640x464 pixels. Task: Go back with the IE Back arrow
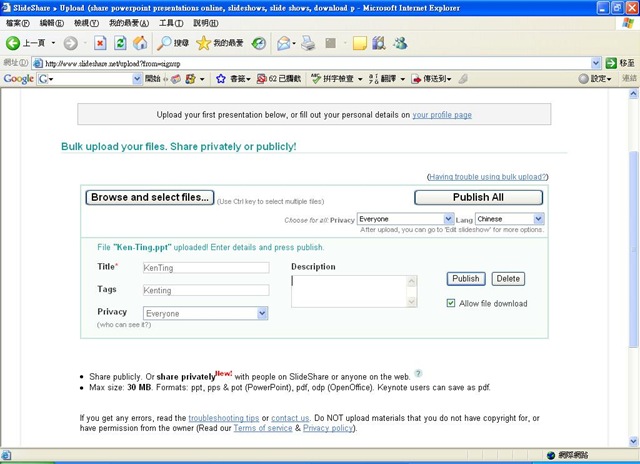point(13,43)
